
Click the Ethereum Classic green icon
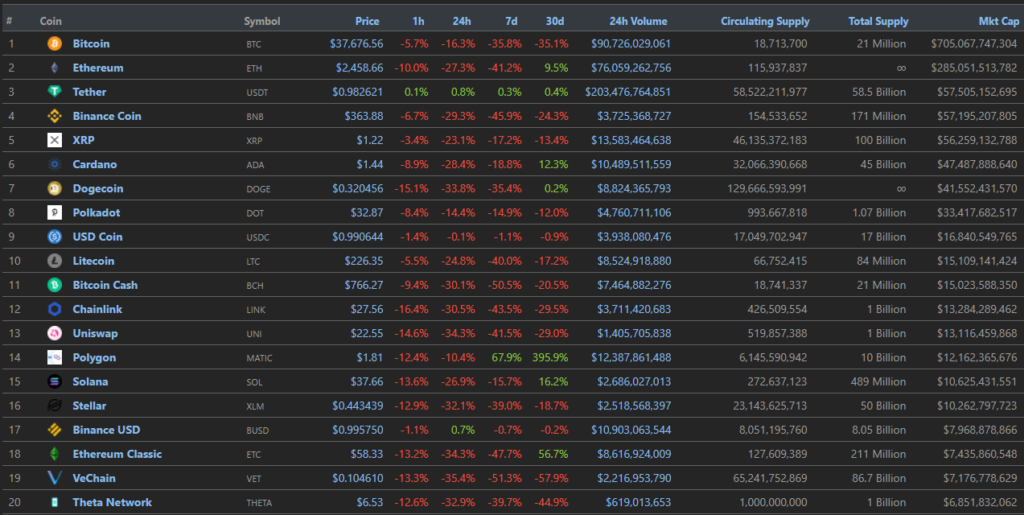[x=54, y=454]
